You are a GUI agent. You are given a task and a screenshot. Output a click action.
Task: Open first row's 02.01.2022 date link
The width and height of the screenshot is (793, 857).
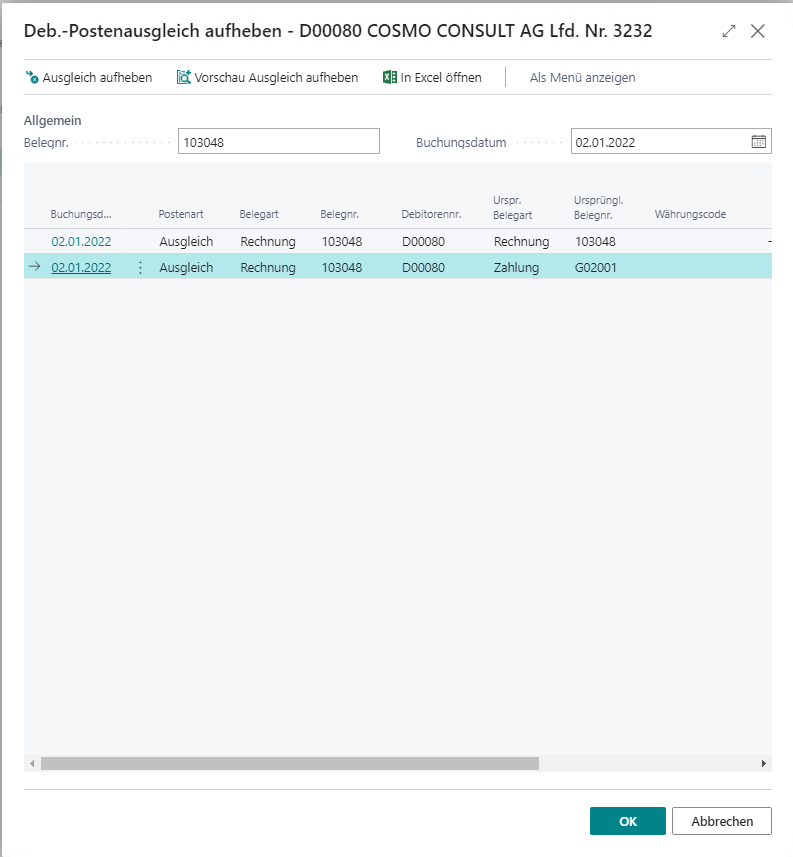point(81,241)
